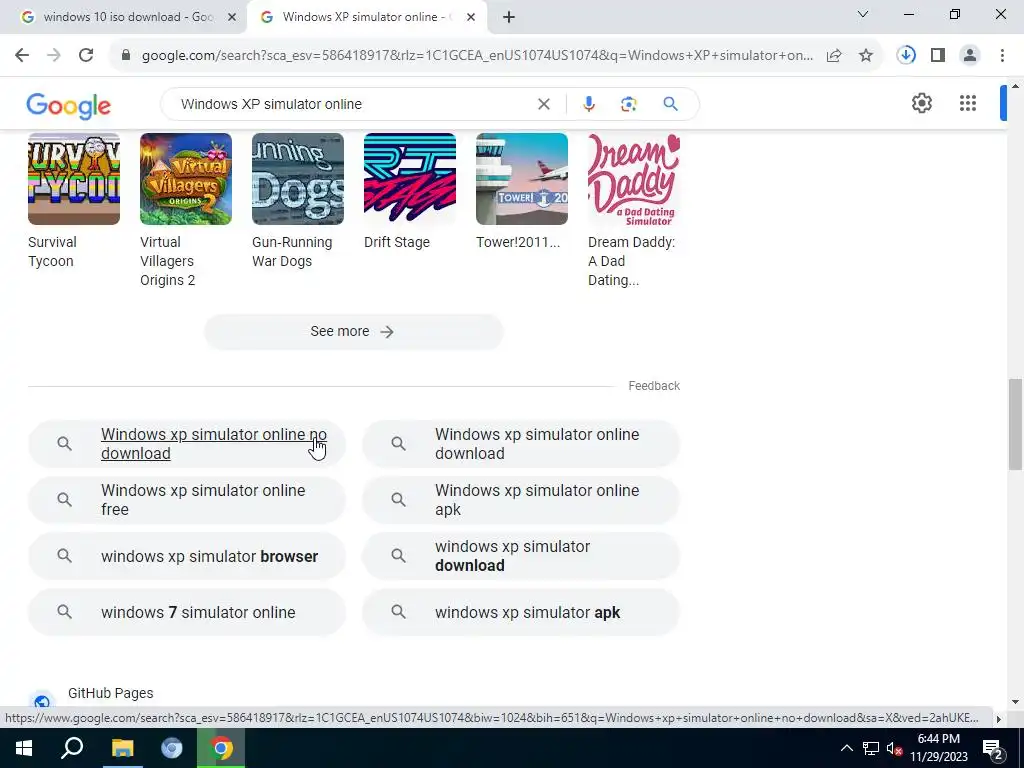Screen dimensions: 1024x768
Task: Go back using the browser back arrow
Action: tap(22, 56)
